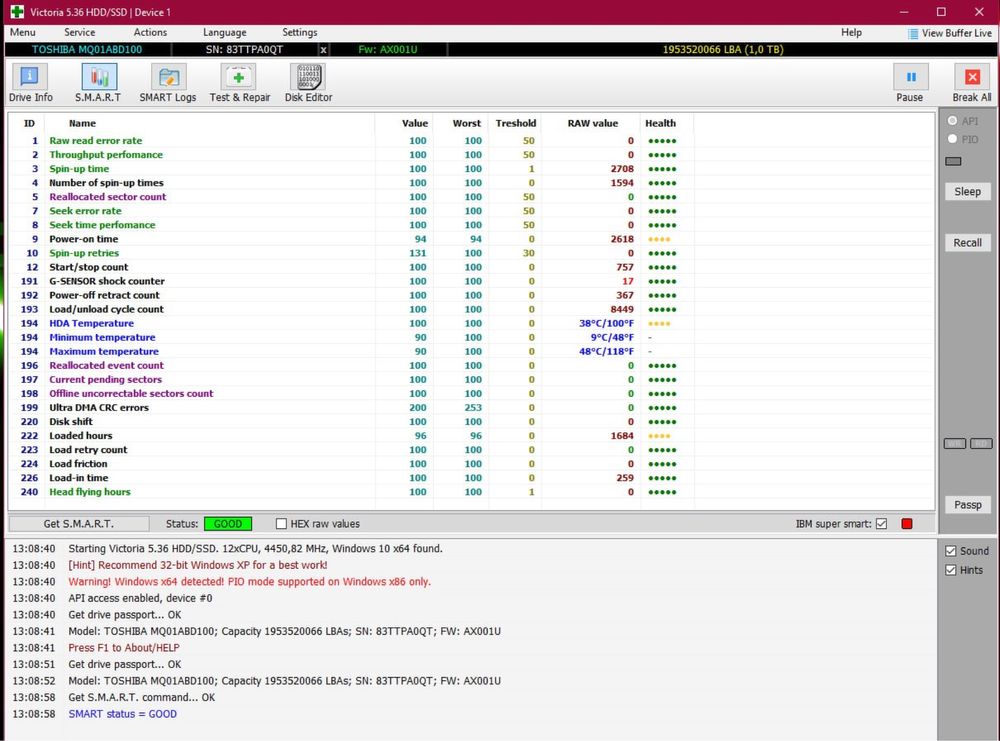This screenshot has height=741, width=1000.
Task: Select the PIO radio option
Action: [952, 139]
